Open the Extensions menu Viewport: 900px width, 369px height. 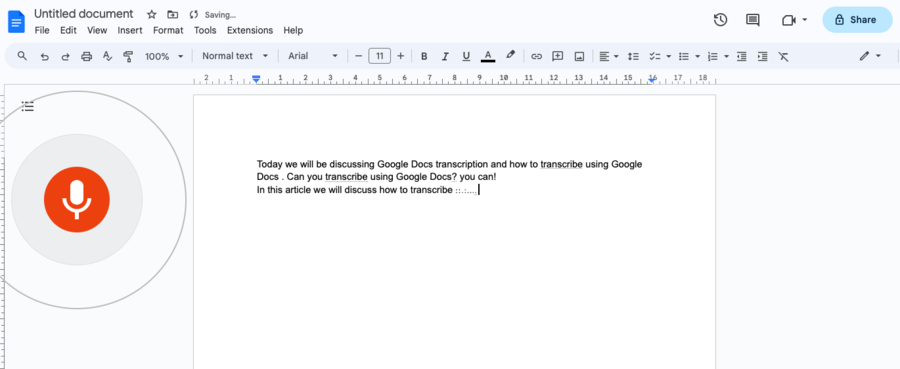click(250, 30)
